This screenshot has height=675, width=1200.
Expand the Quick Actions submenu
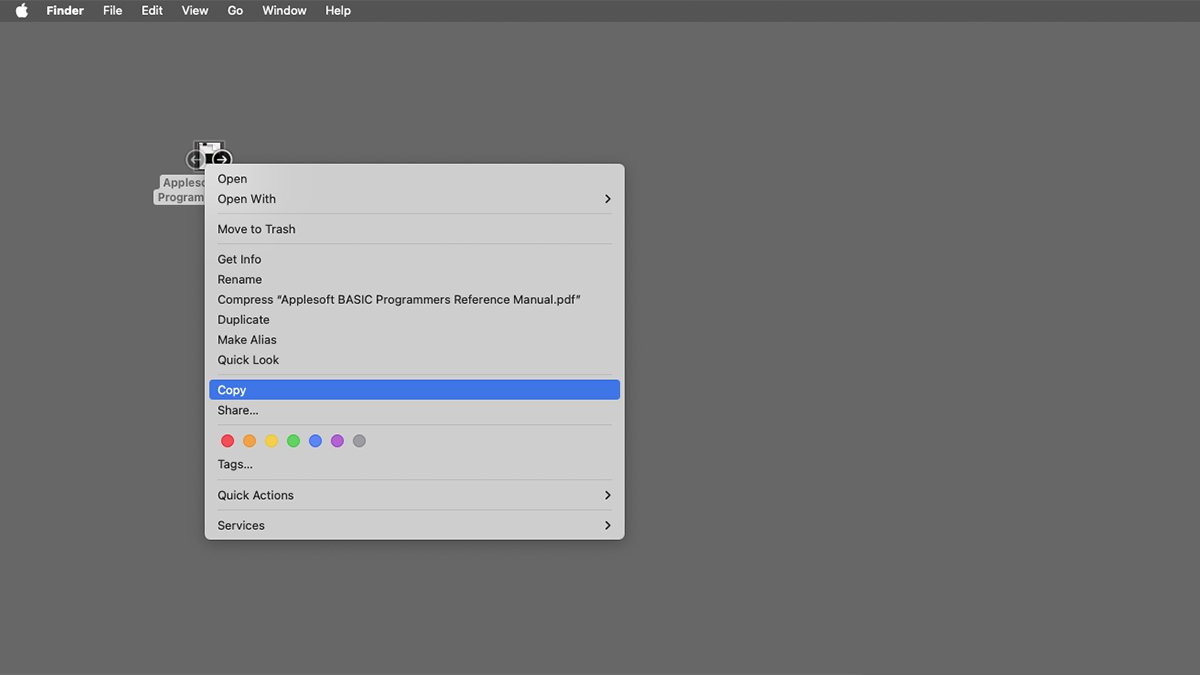[414, 495]
